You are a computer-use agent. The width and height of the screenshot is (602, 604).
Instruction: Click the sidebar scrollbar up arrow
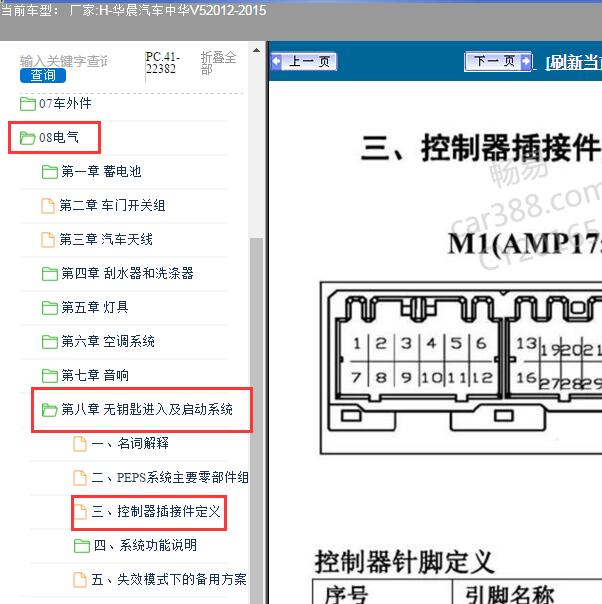pos(257,50)
